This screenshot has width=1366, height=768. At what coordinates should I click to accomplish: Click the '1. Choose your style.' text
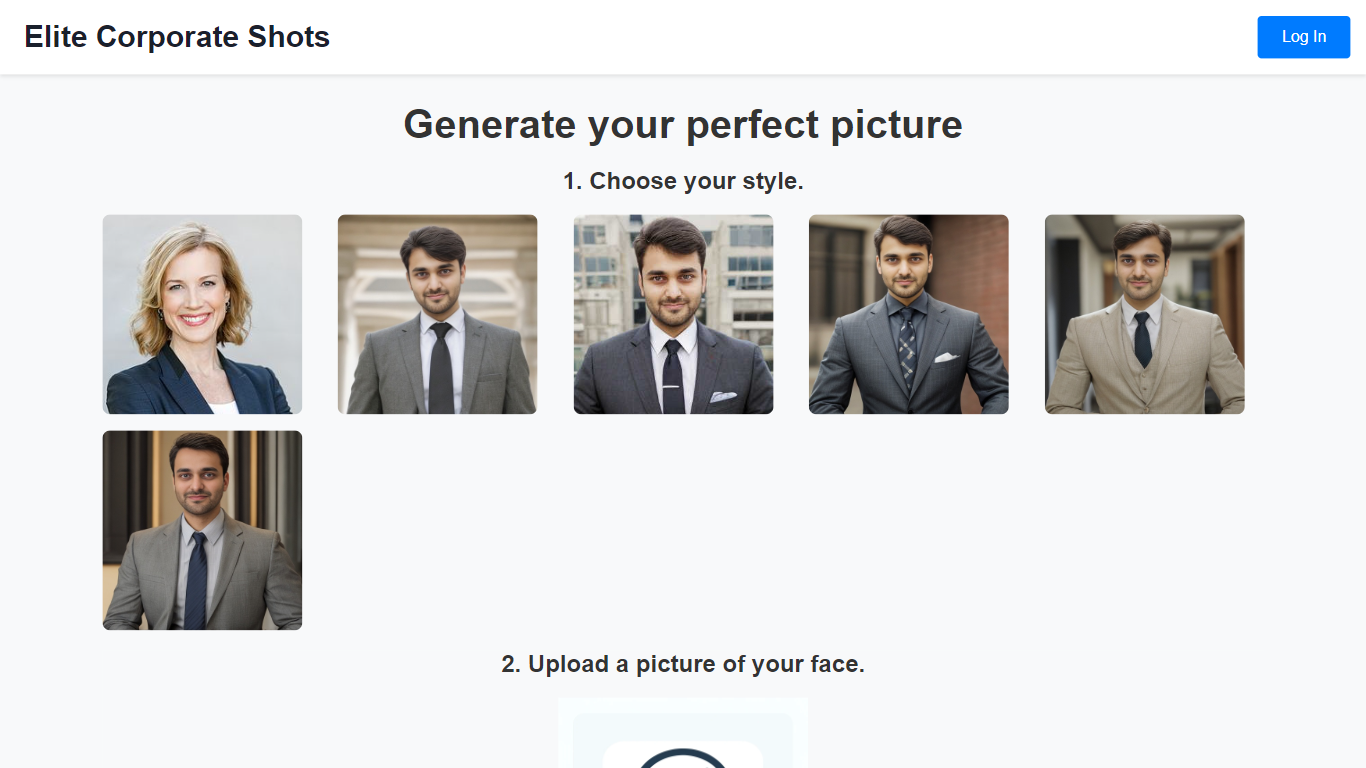pyautogui.click(x=683, y=181)
